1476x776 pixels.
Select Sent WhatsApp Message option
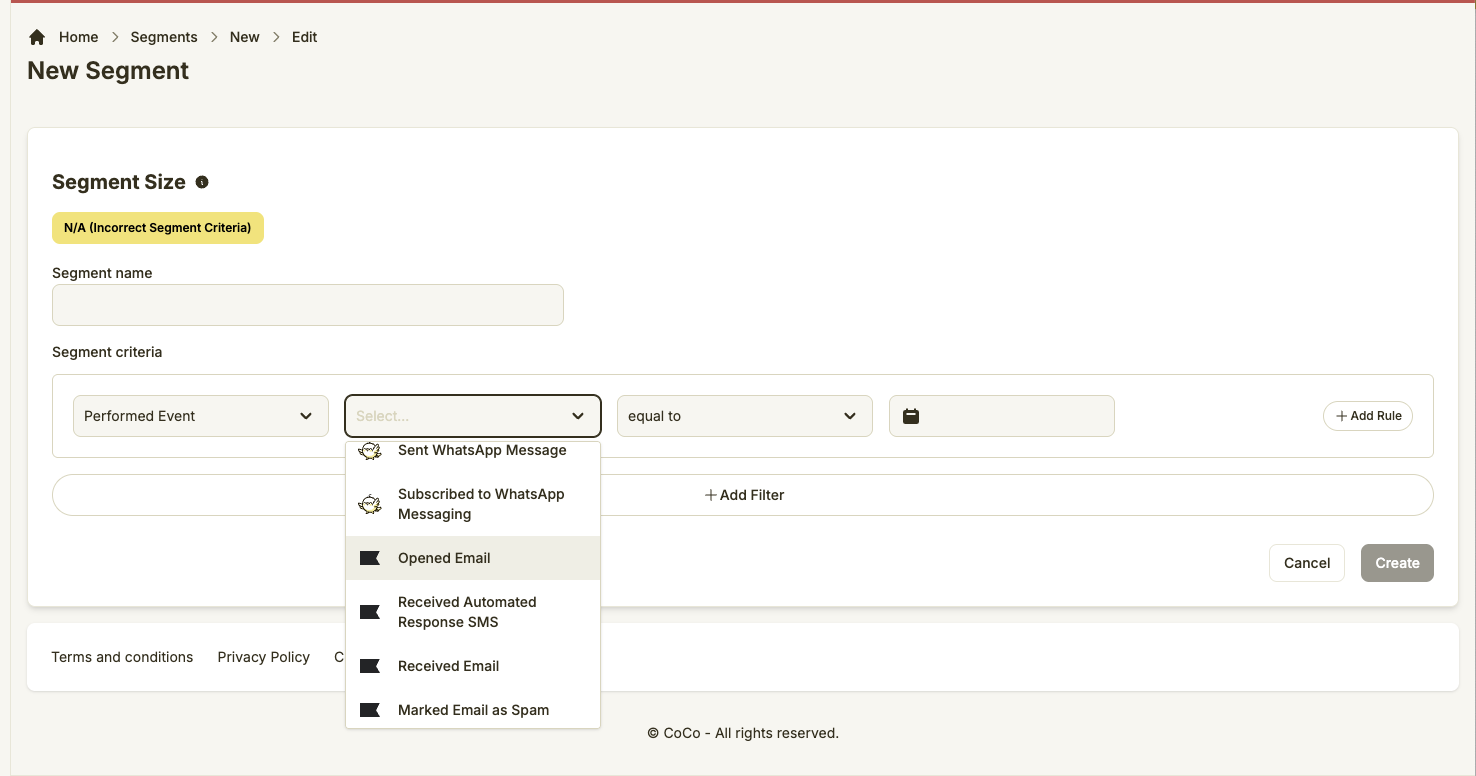pos(482,451)
